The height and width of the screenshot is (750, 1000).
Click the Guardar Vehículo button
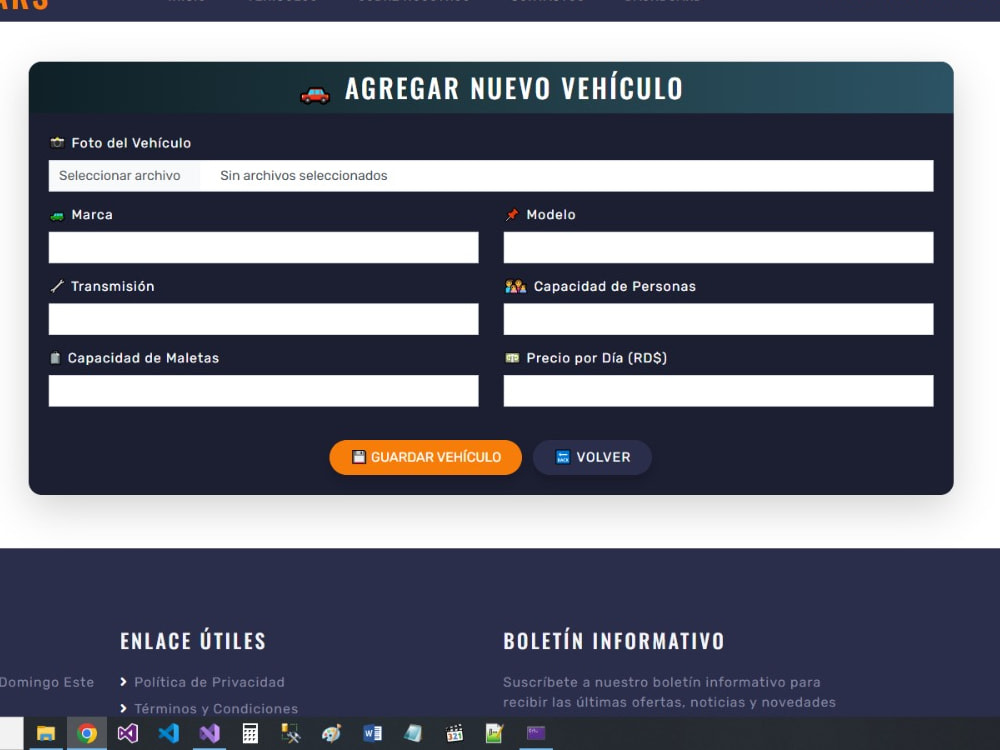coord(425,457)
